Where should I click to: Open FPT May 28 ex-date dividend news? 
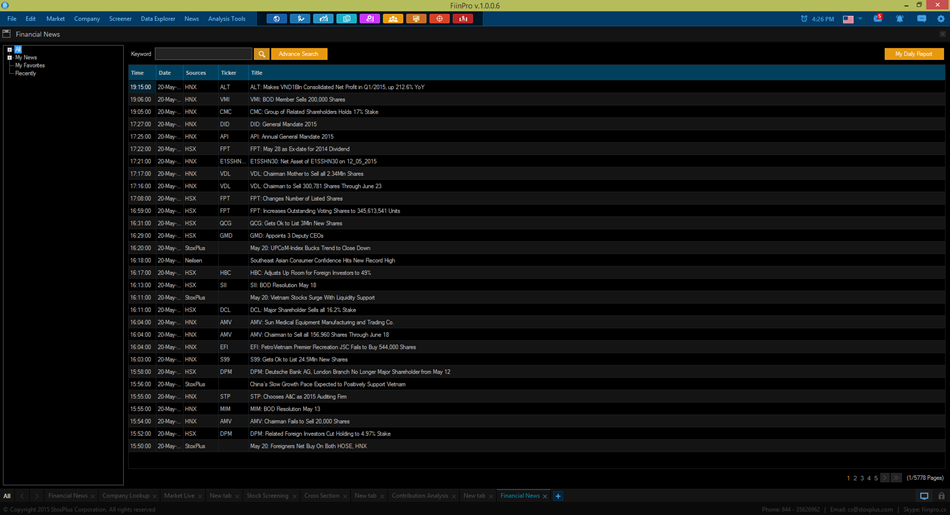[x=536, y=149]
